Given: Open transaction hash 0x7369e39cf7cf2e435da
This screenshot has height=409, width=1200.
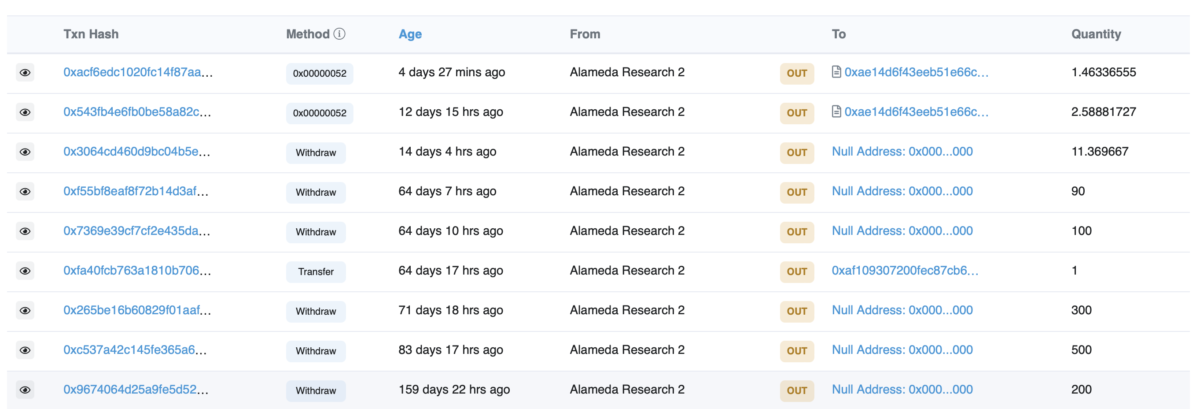Looking at the screenshot, I should click(137, 231).
